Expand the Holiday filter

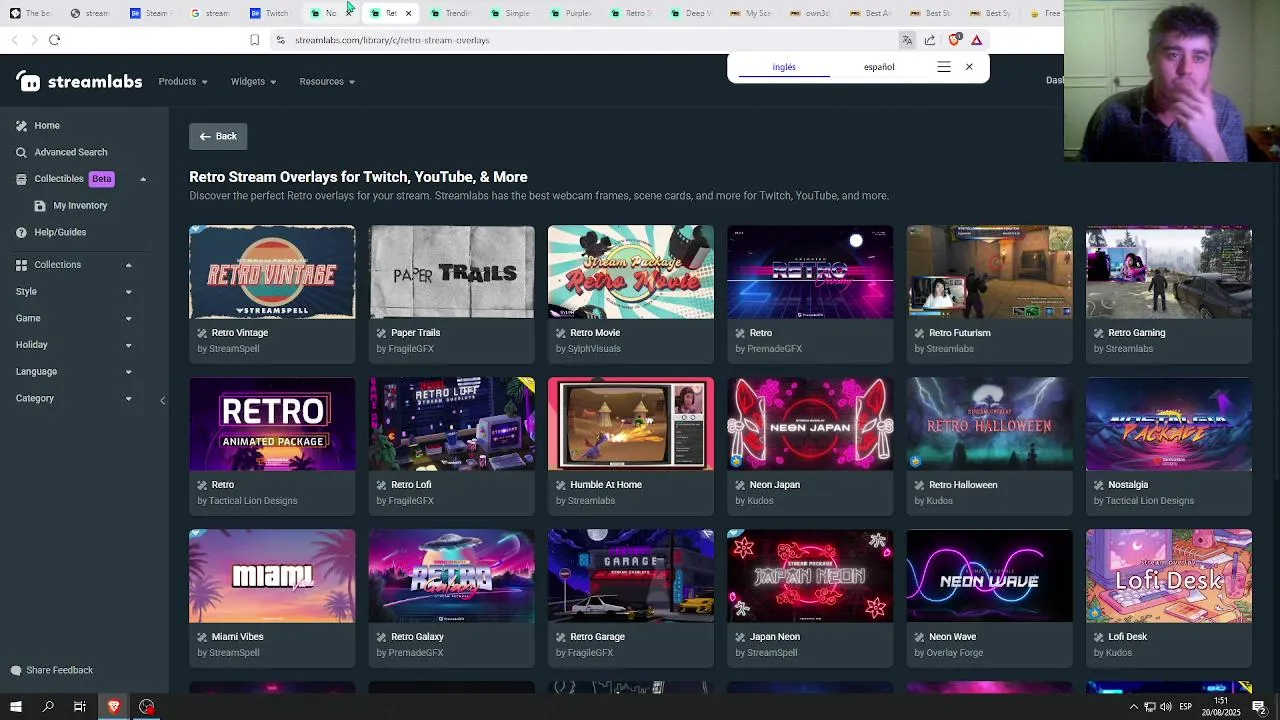128,345
